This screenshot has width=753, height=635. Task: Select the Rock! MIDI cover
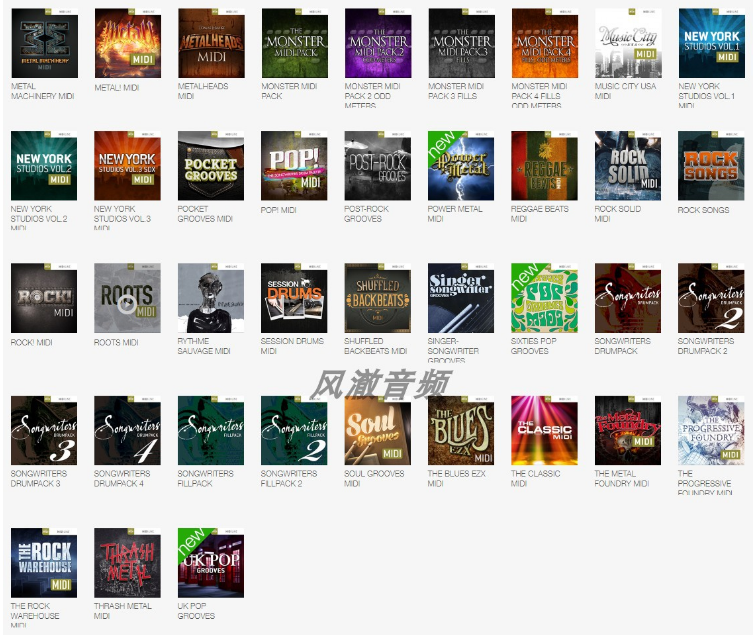[x=44, y=298]
